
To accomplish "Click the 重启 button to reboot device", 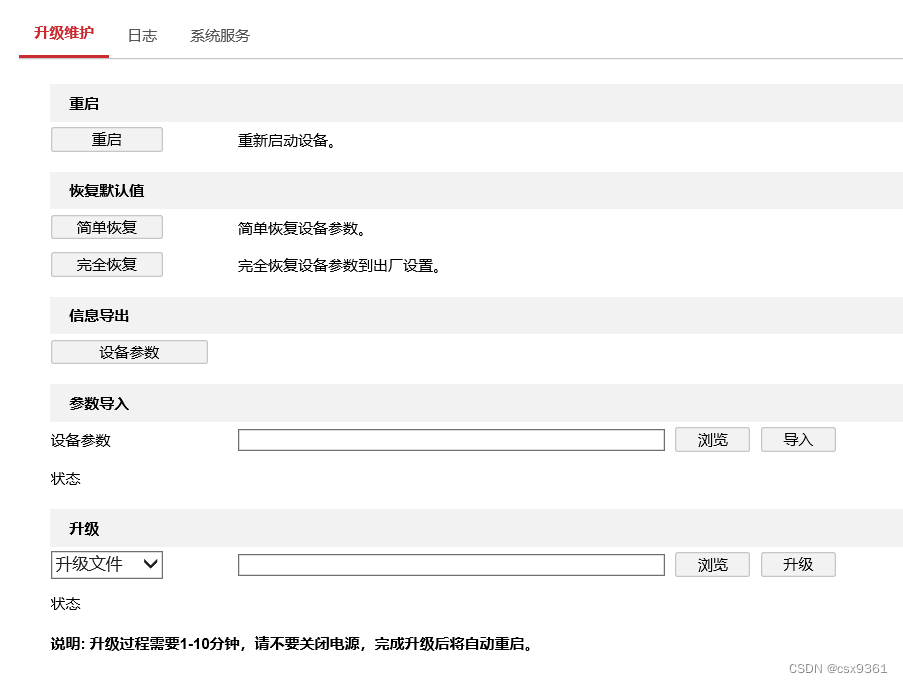I will pos(107,139).
